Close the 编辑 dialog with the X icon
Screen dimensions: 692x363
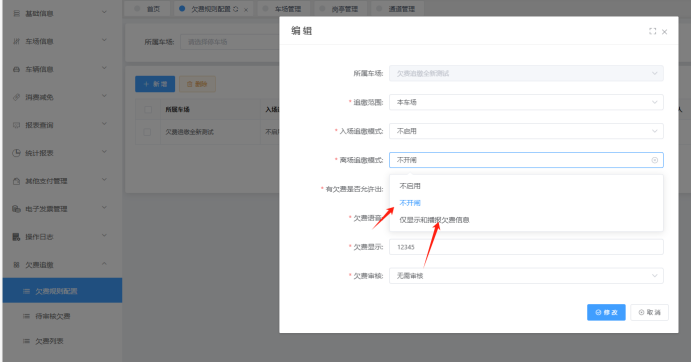[x=665, y=32]
